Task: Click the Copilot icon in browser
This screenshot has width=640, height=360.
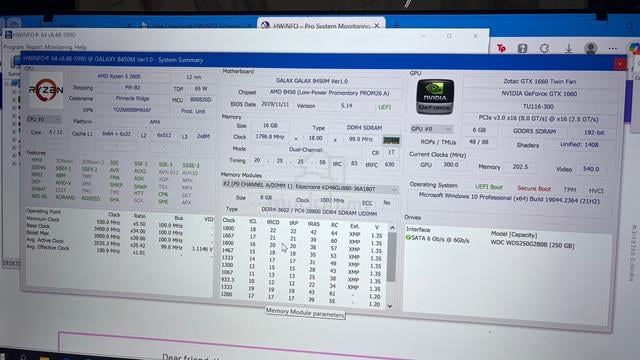Action: [x=634, y=48]
